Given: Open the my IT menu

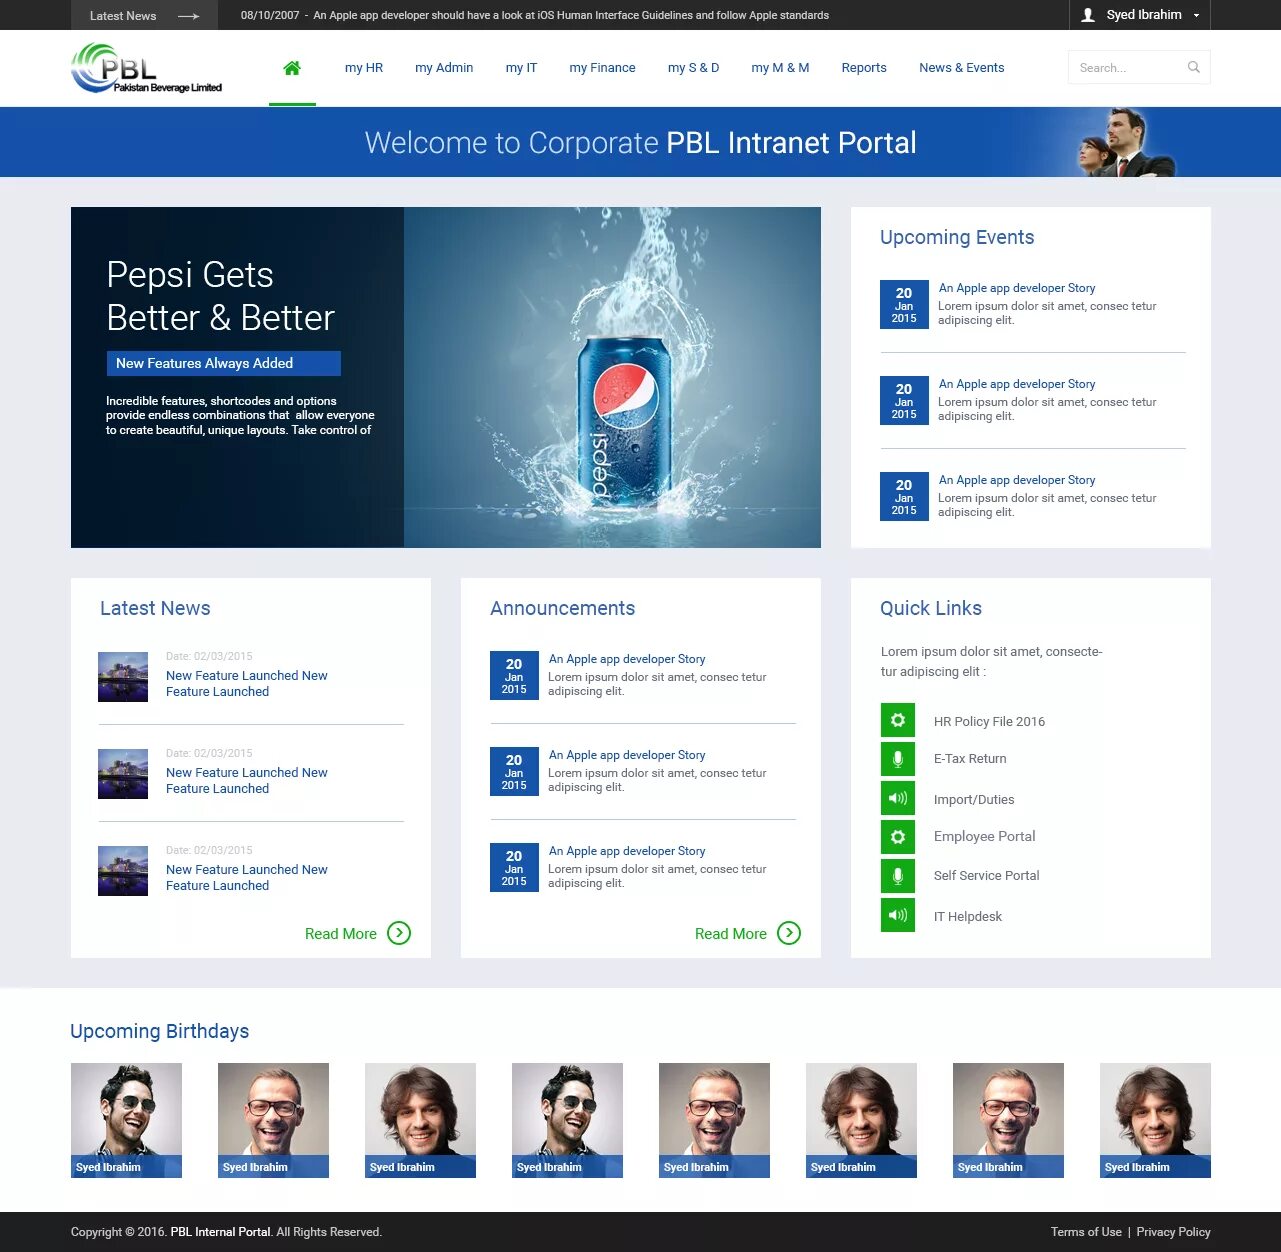Looking at the screenshot, I should click(521, 68).
